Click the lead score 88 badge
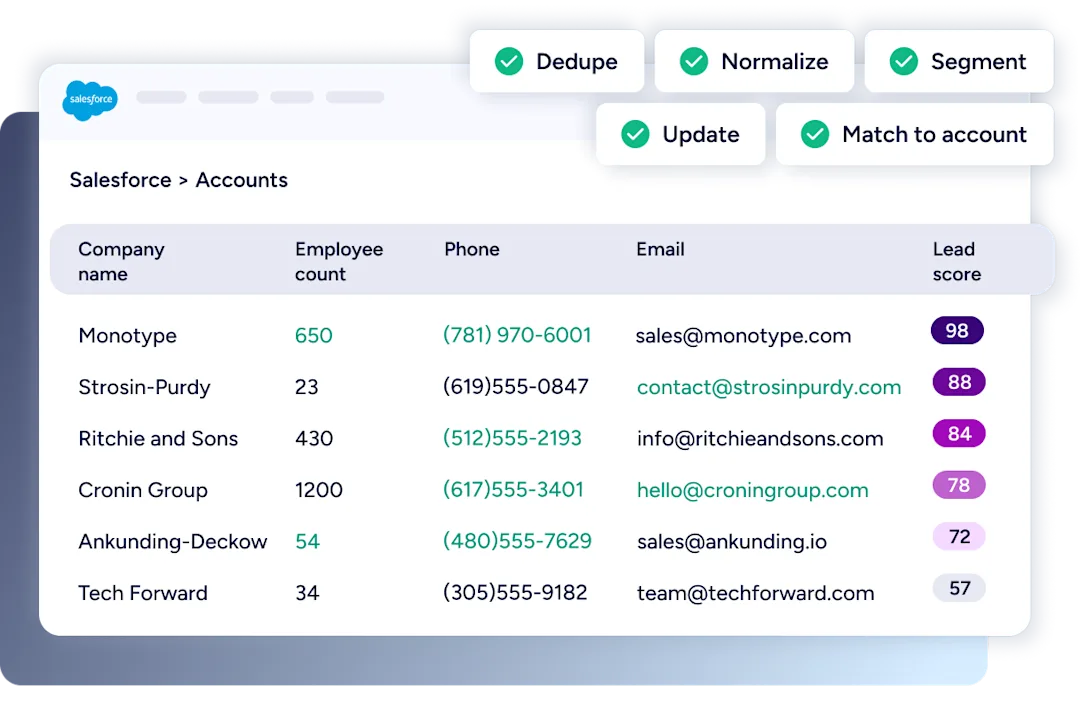The image size is (1080, 720). pyautogui.click(x=959, y=382)
